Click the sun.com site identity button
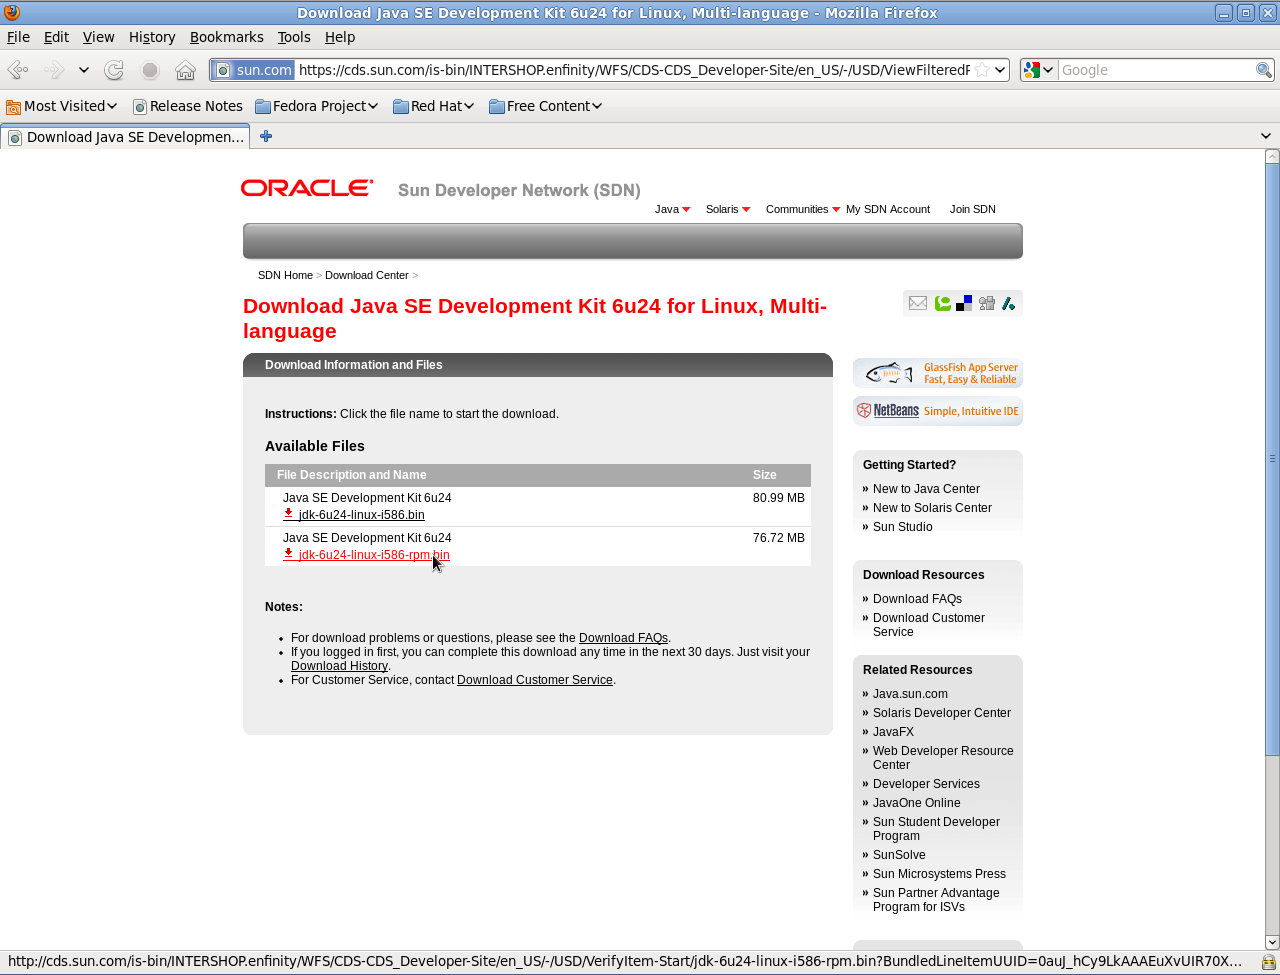Viewport: 1280px width, 975px height. click(x=253, y=70)
